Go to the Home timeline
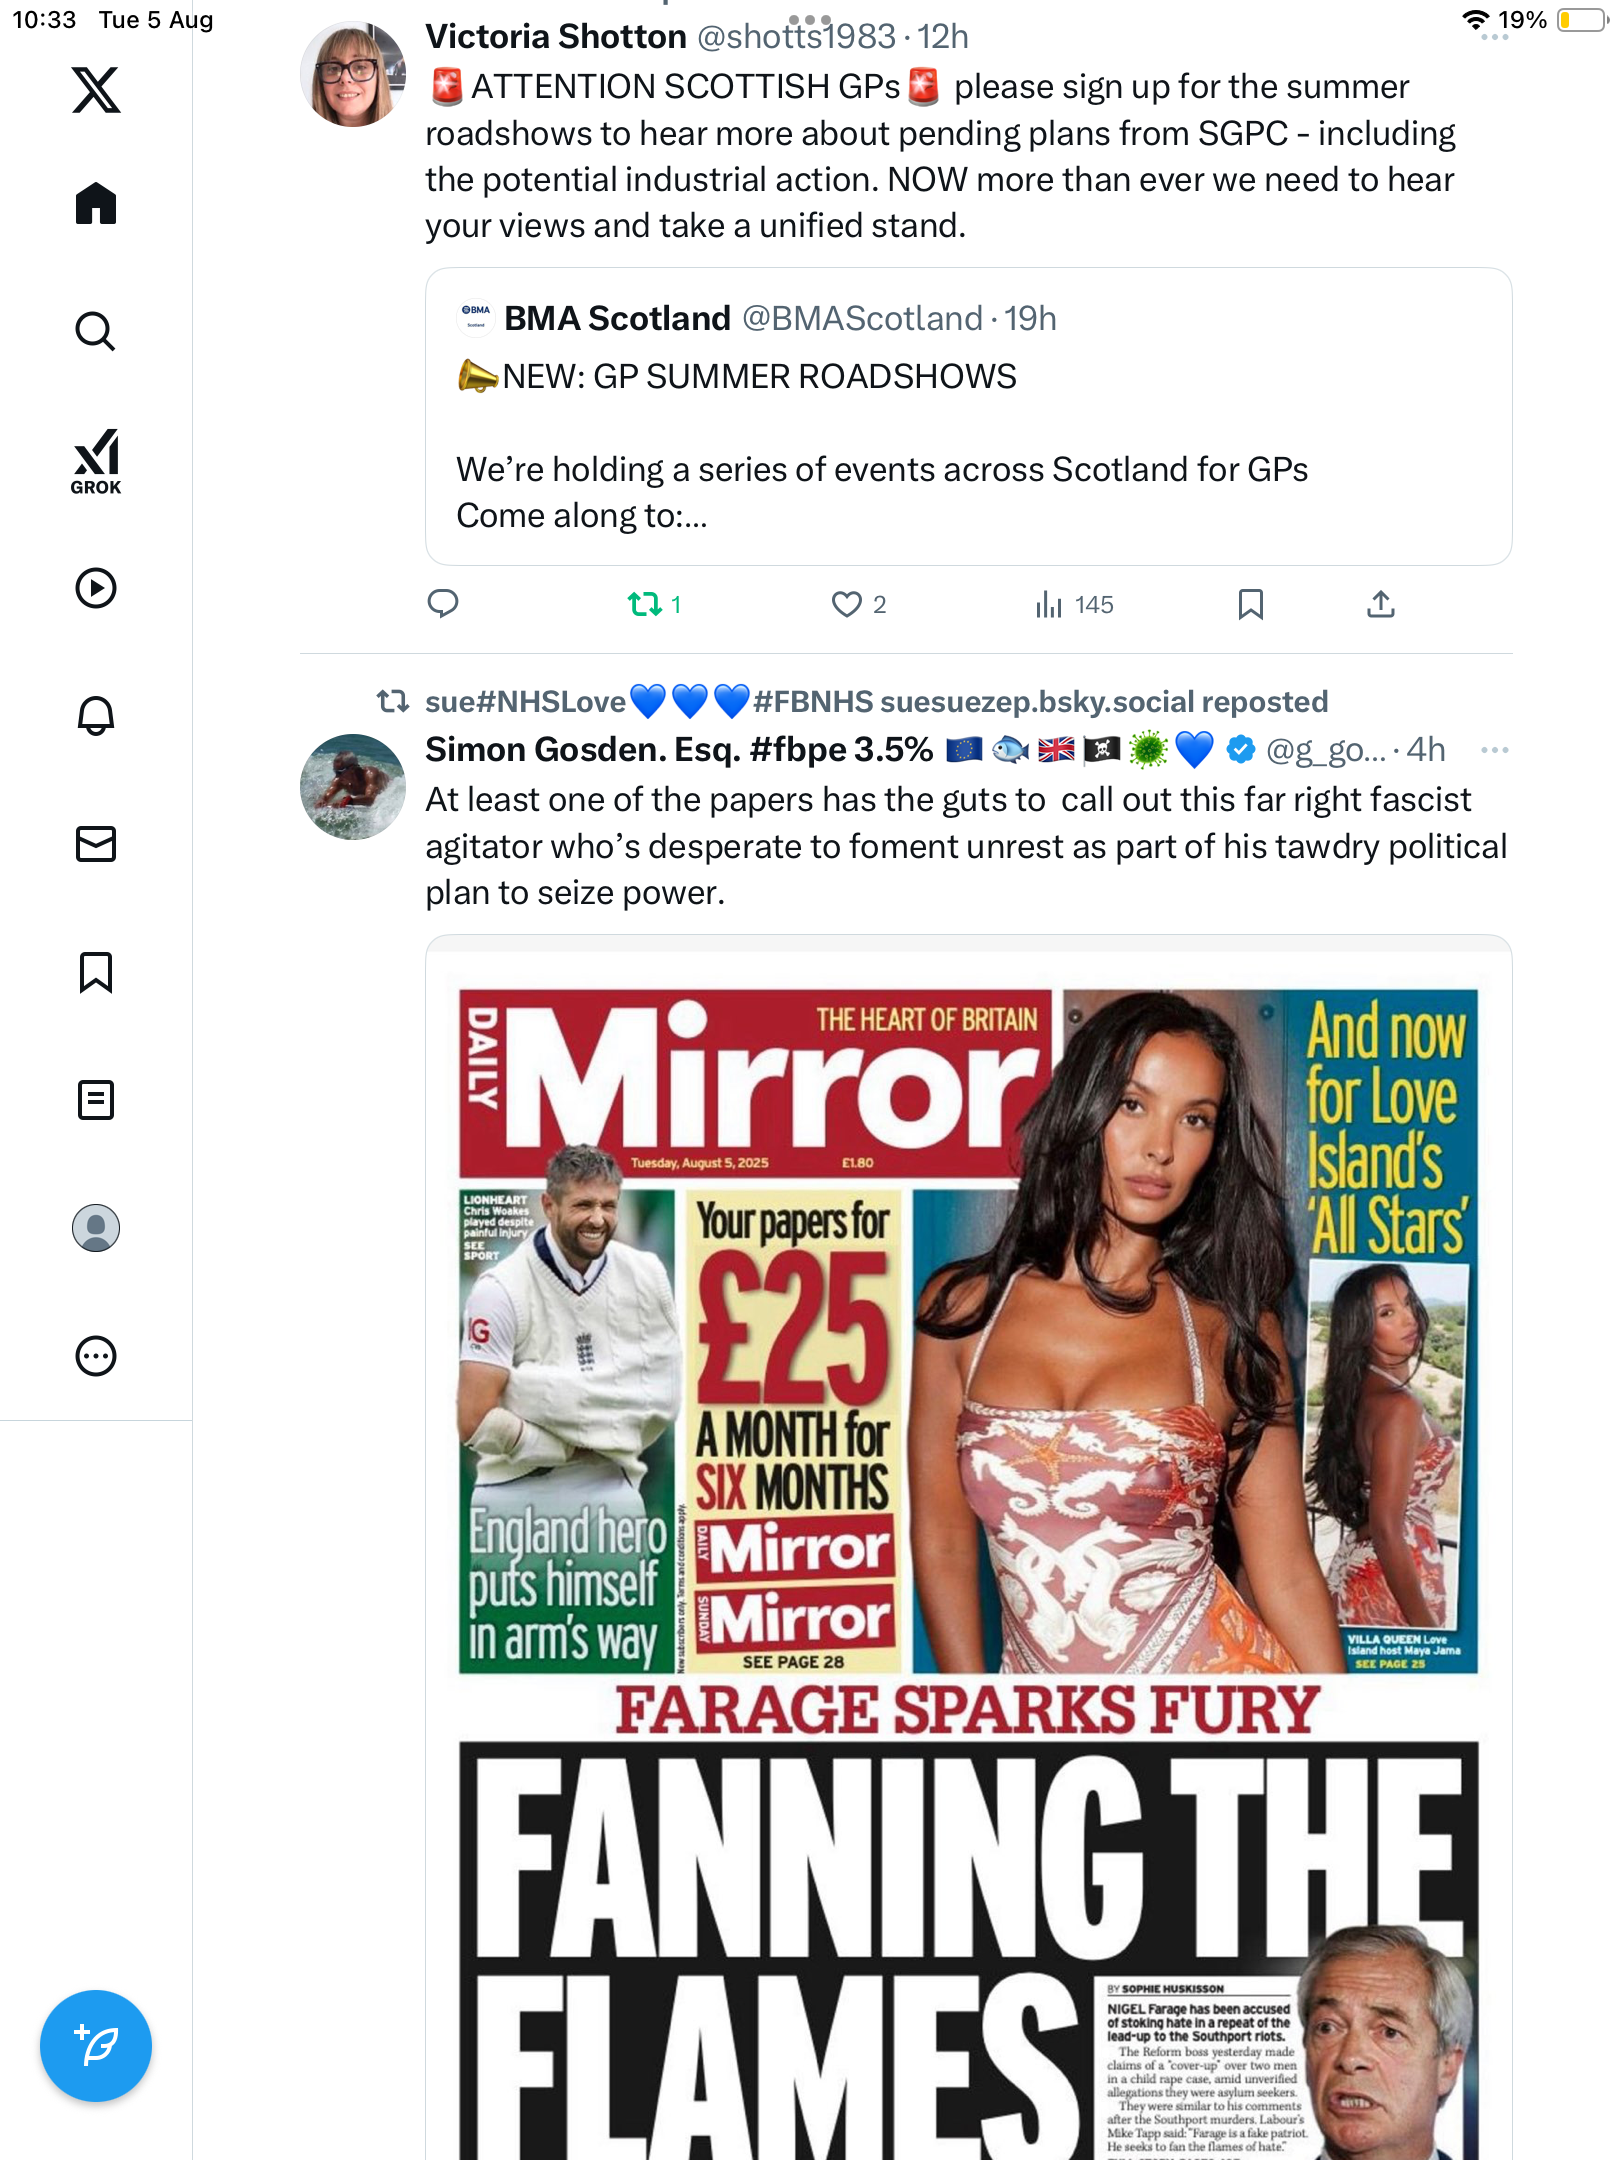 pos(96,204)
